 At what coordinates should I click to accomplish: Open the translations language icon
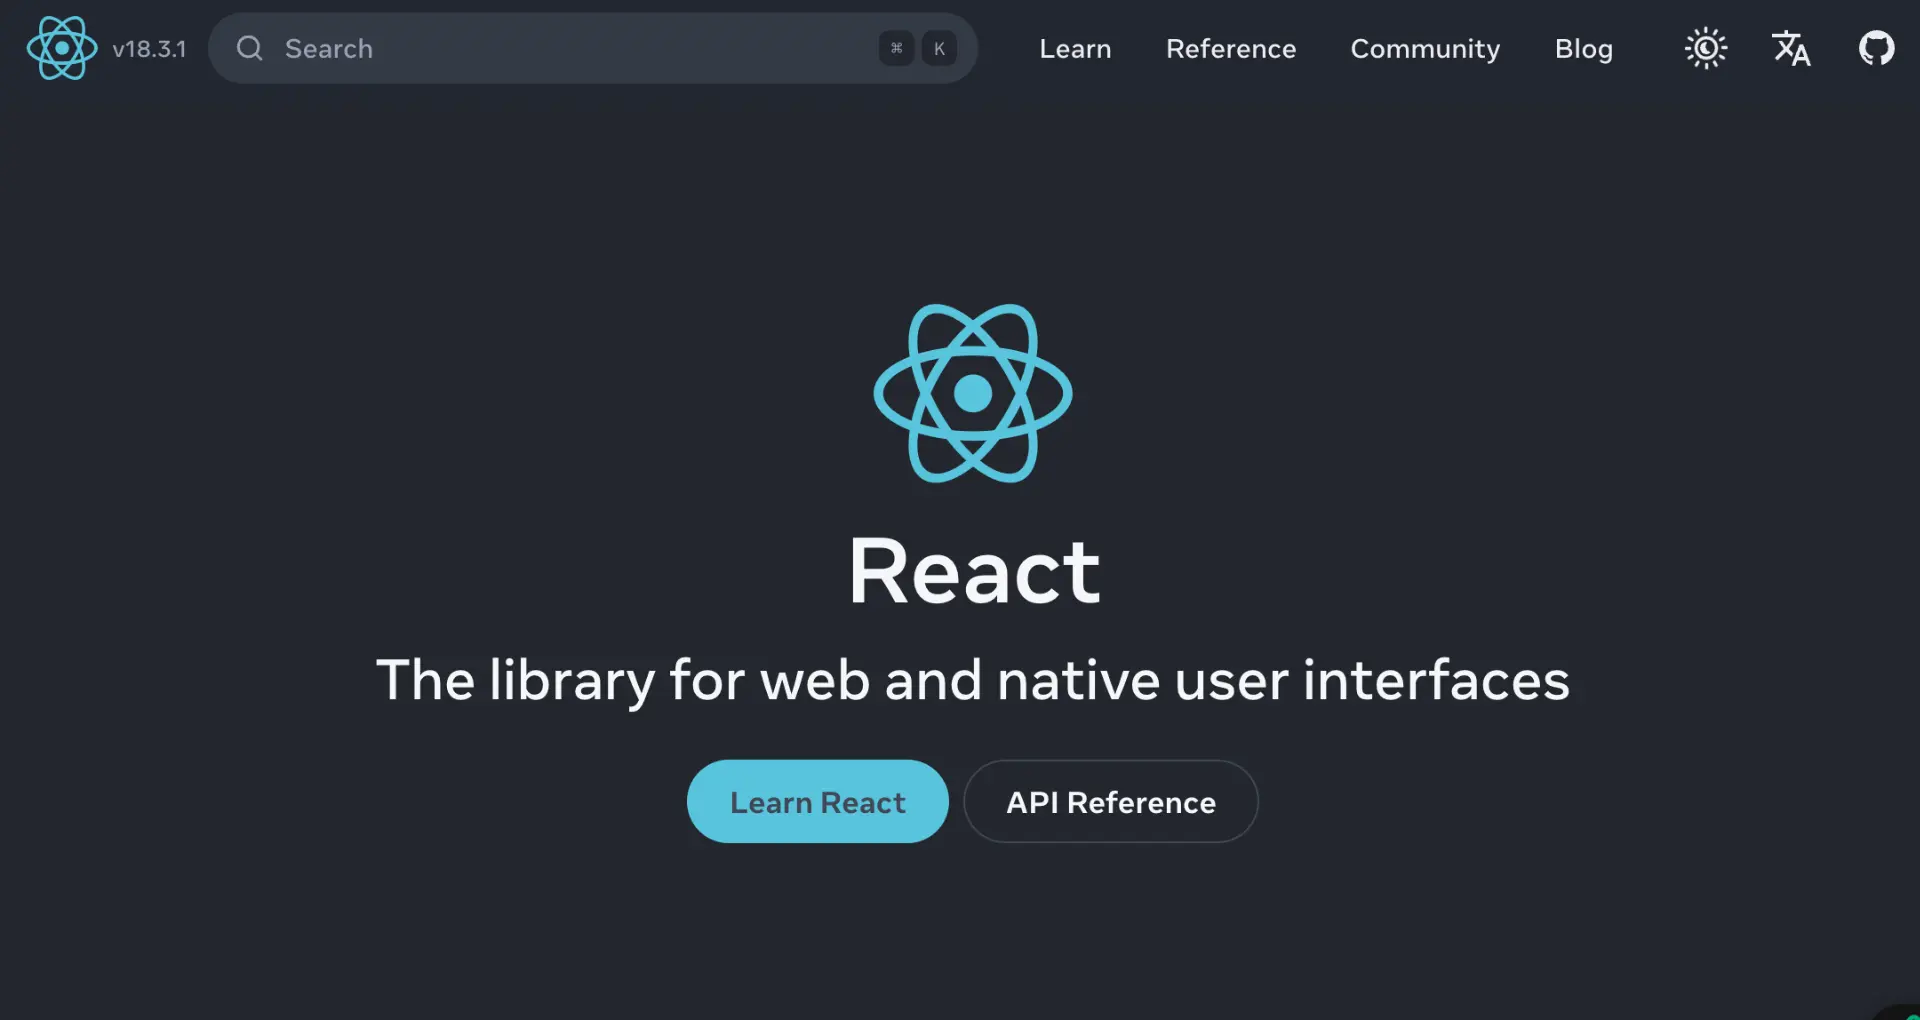1791,48
